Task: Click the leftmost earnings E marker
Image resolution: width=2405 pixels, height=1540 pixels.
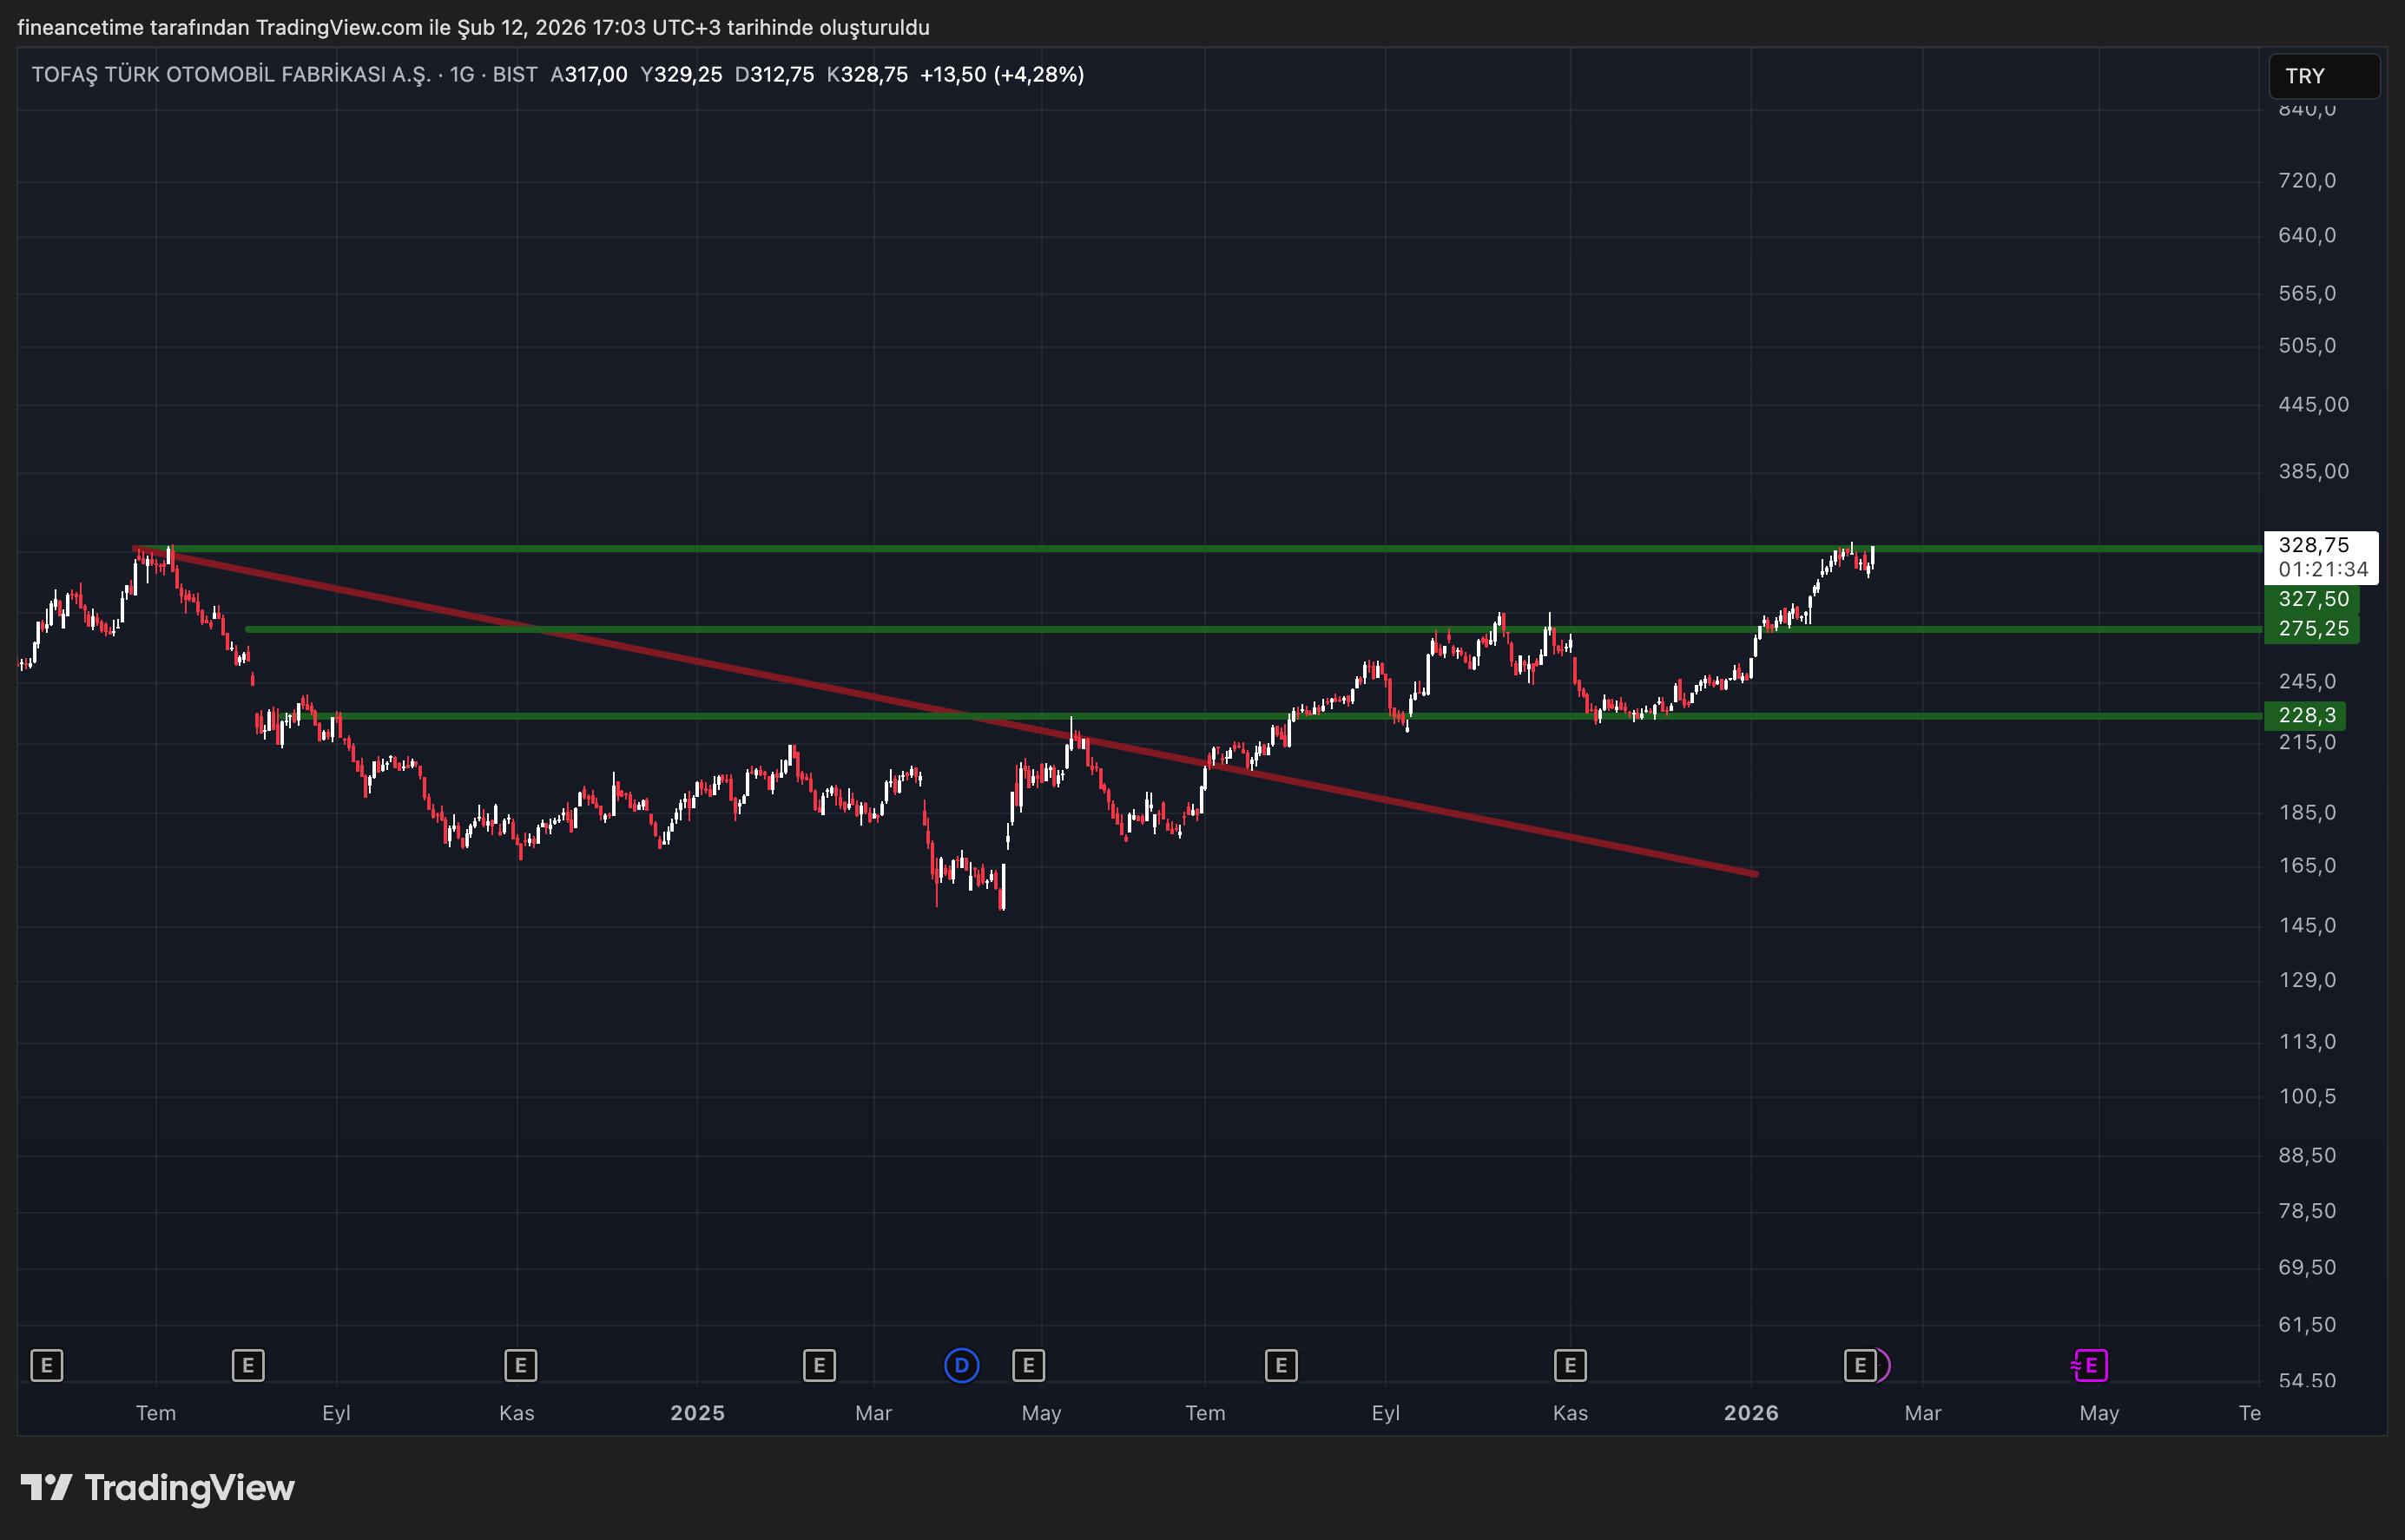Action: tap(47, 1365)
